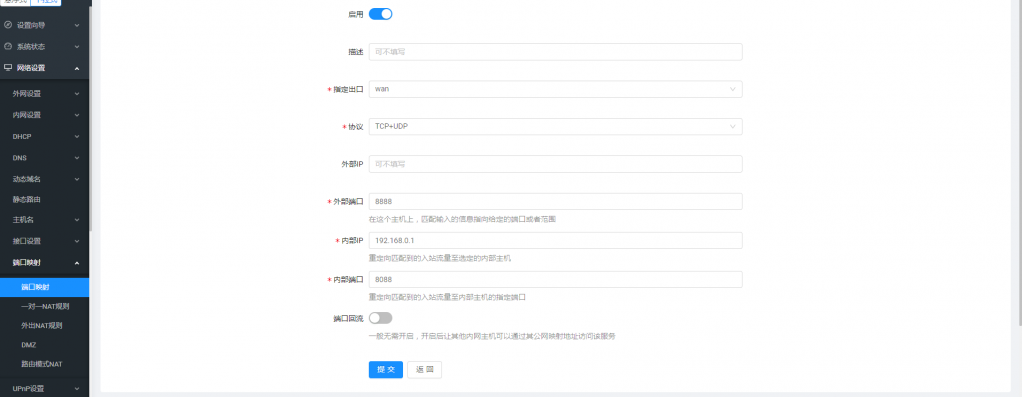This screenshot has height=397, width=1022.
Task: Click the 外部端口 field containing 8888
Action: coord(555,201)
